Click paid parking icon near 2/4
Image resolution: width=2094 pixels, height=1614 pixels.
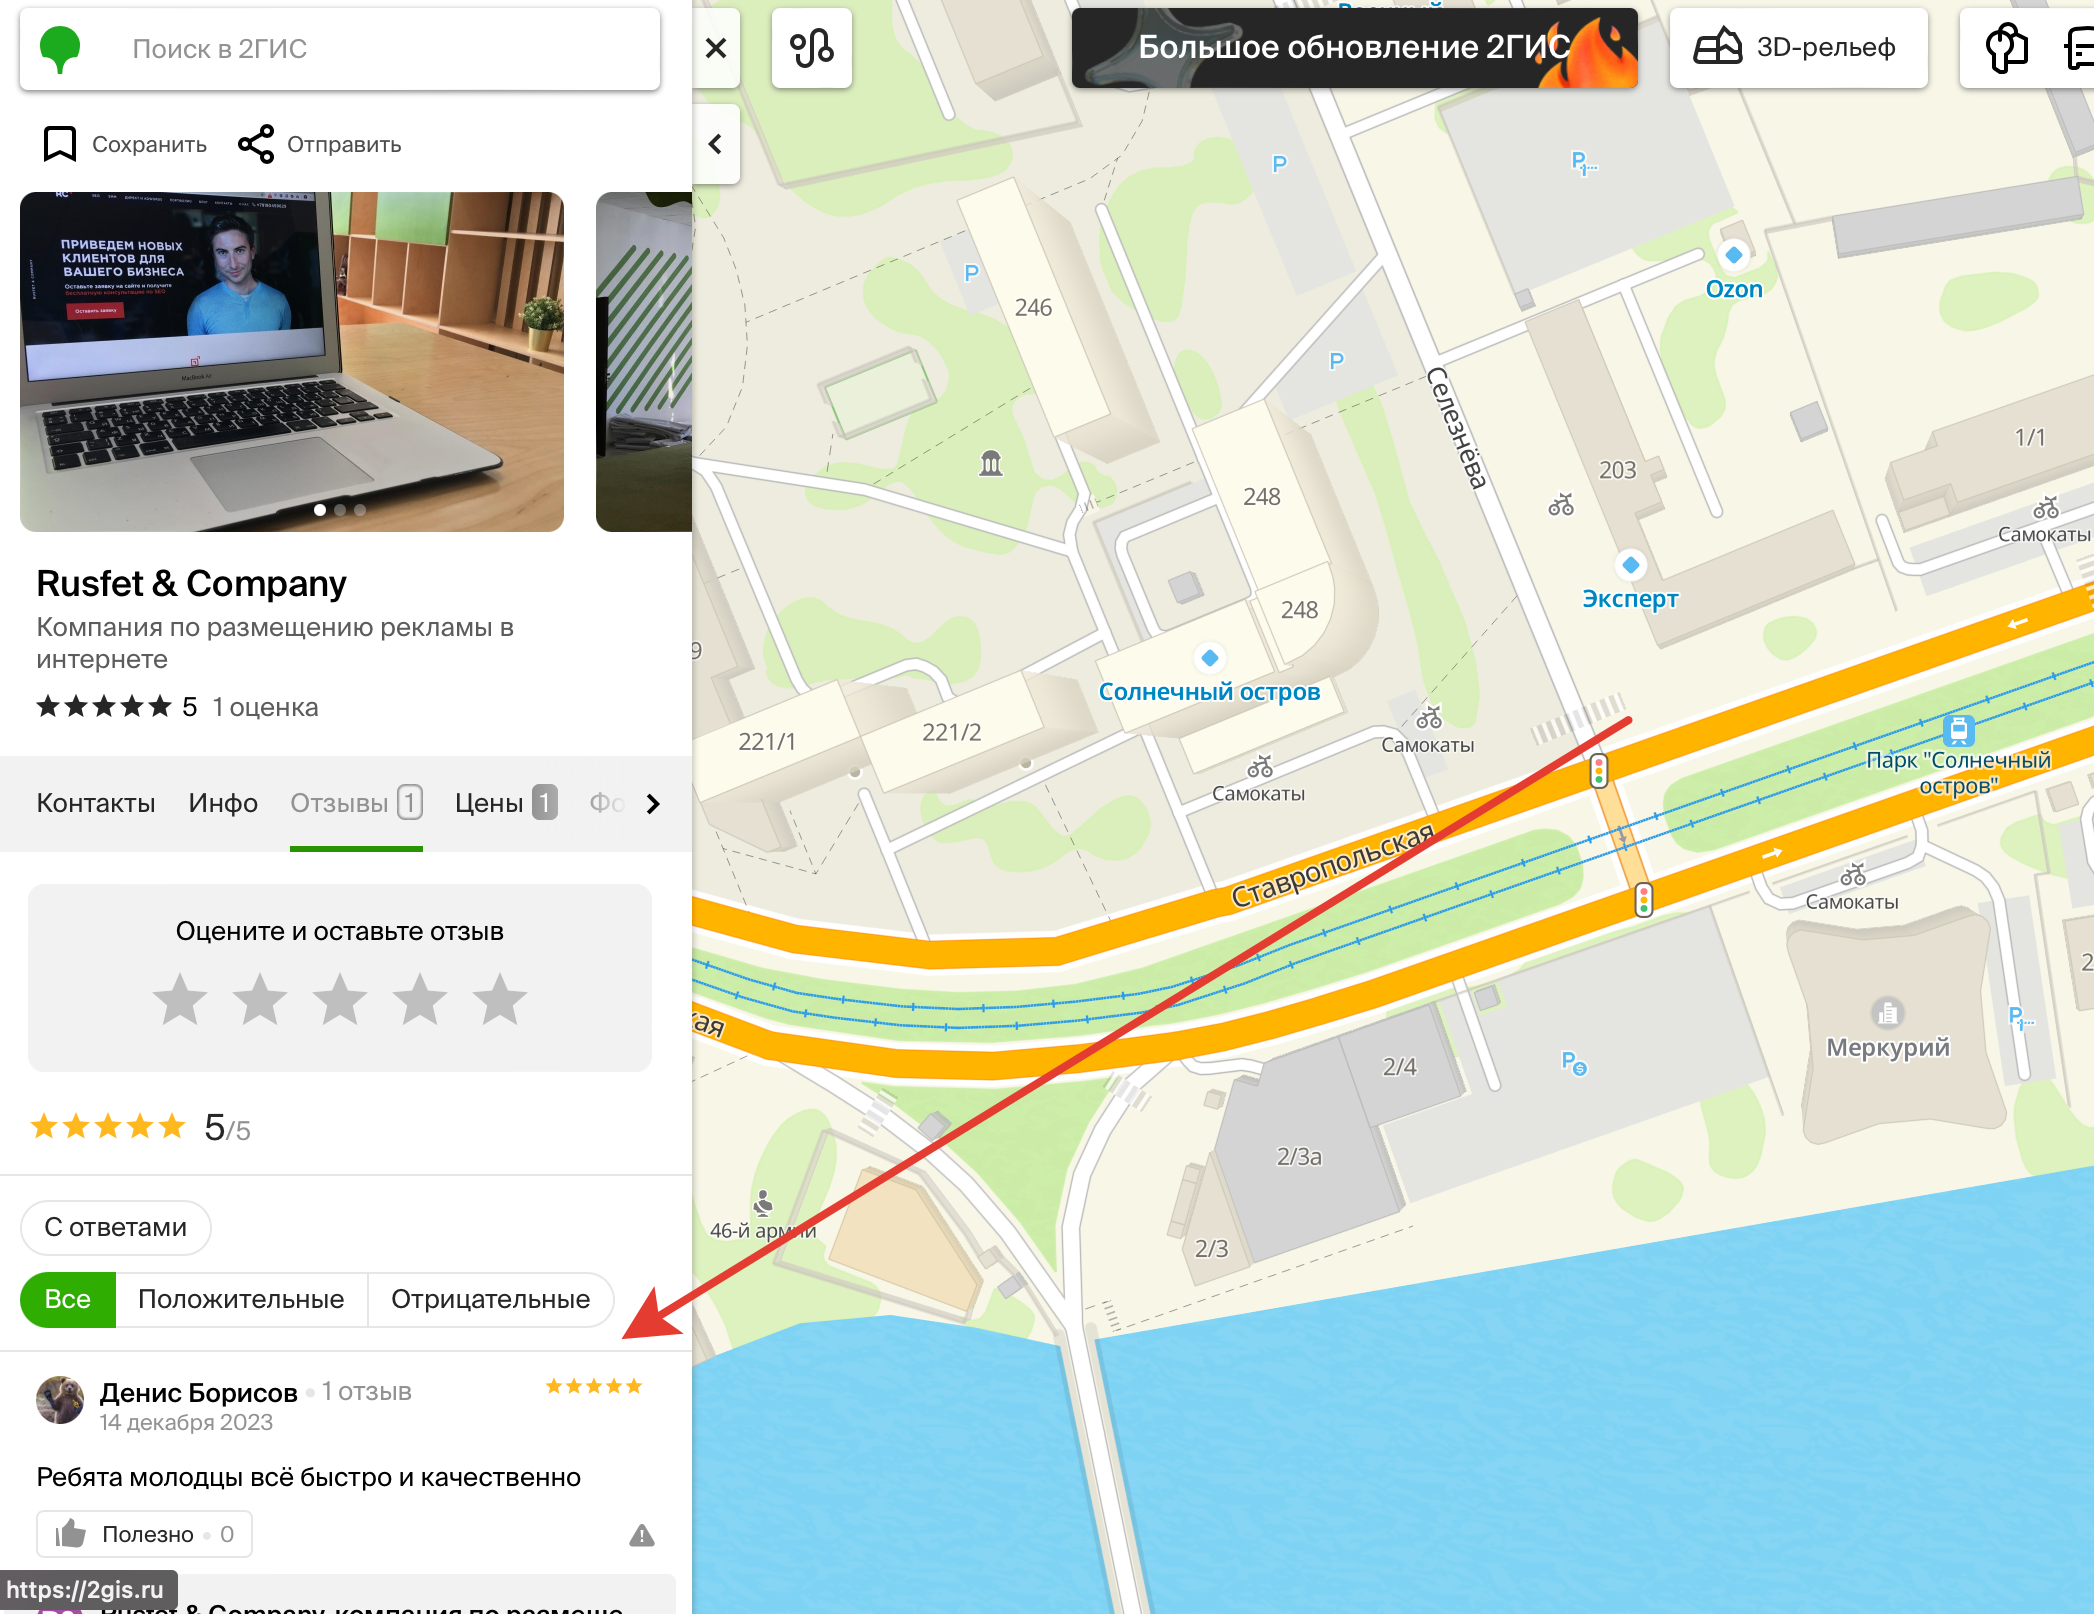point(1574,1062)
